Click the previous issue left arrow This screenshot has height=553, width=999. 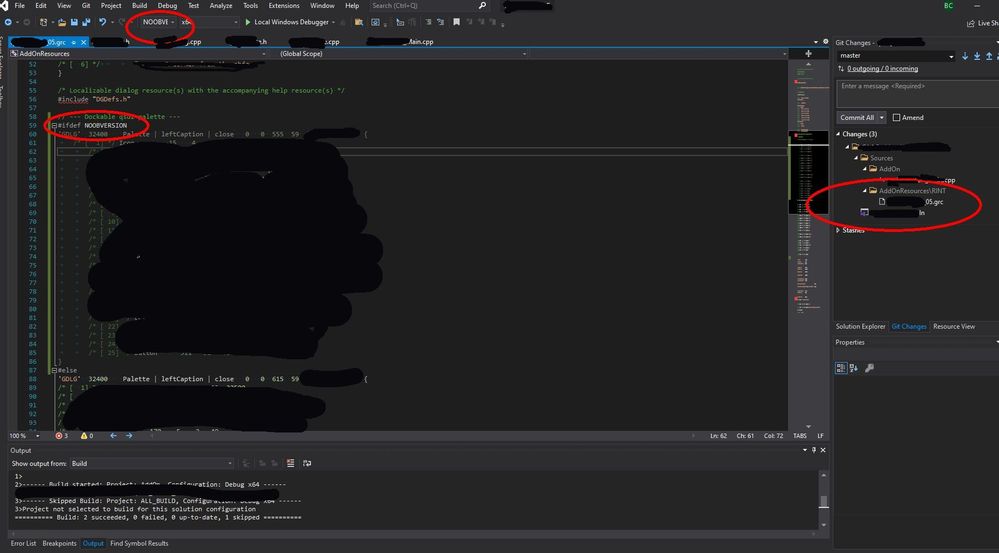point(113,436)
